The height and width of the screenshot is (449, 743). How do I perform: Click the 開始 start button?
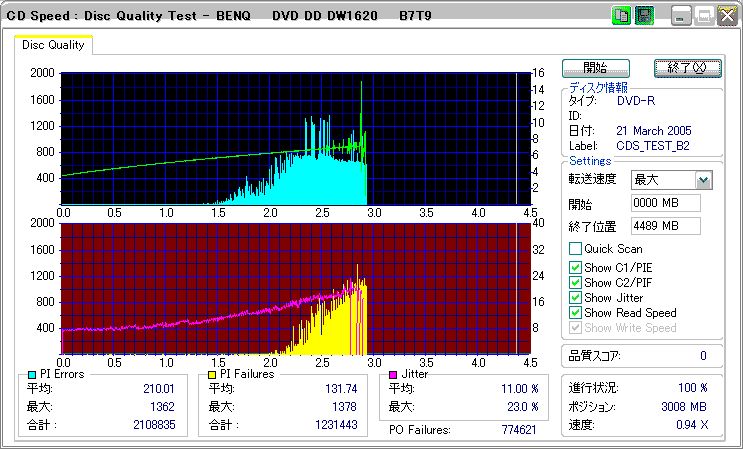point(596,68)
